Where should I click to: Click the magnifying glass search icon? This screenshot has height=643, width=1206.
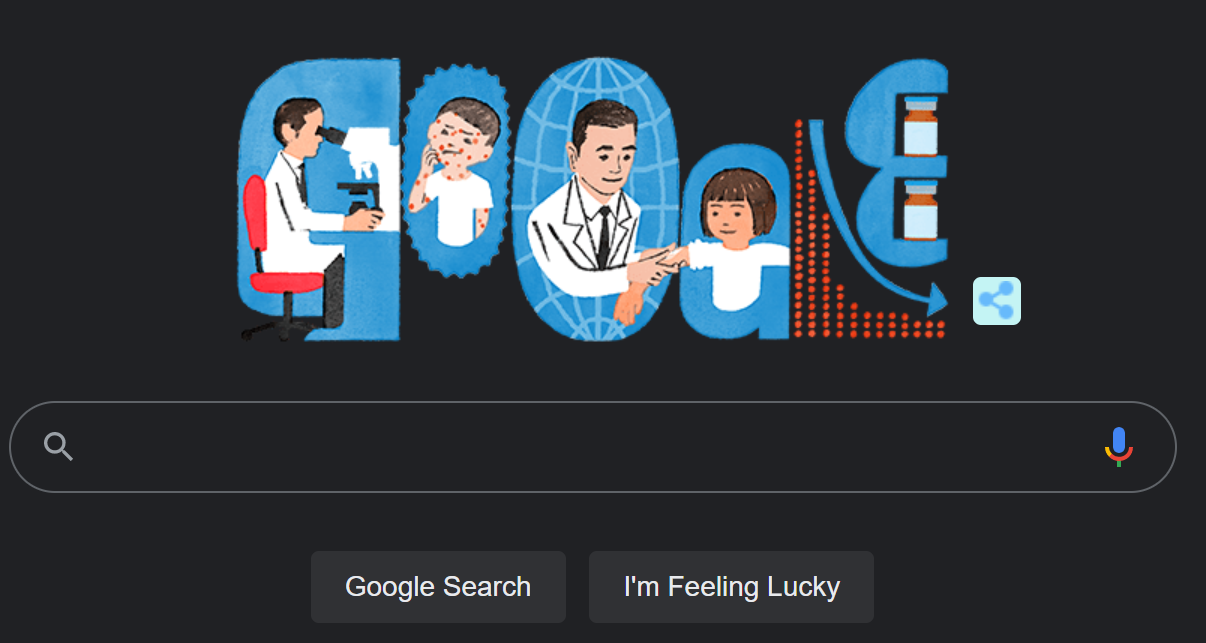(x=59, y=447)
